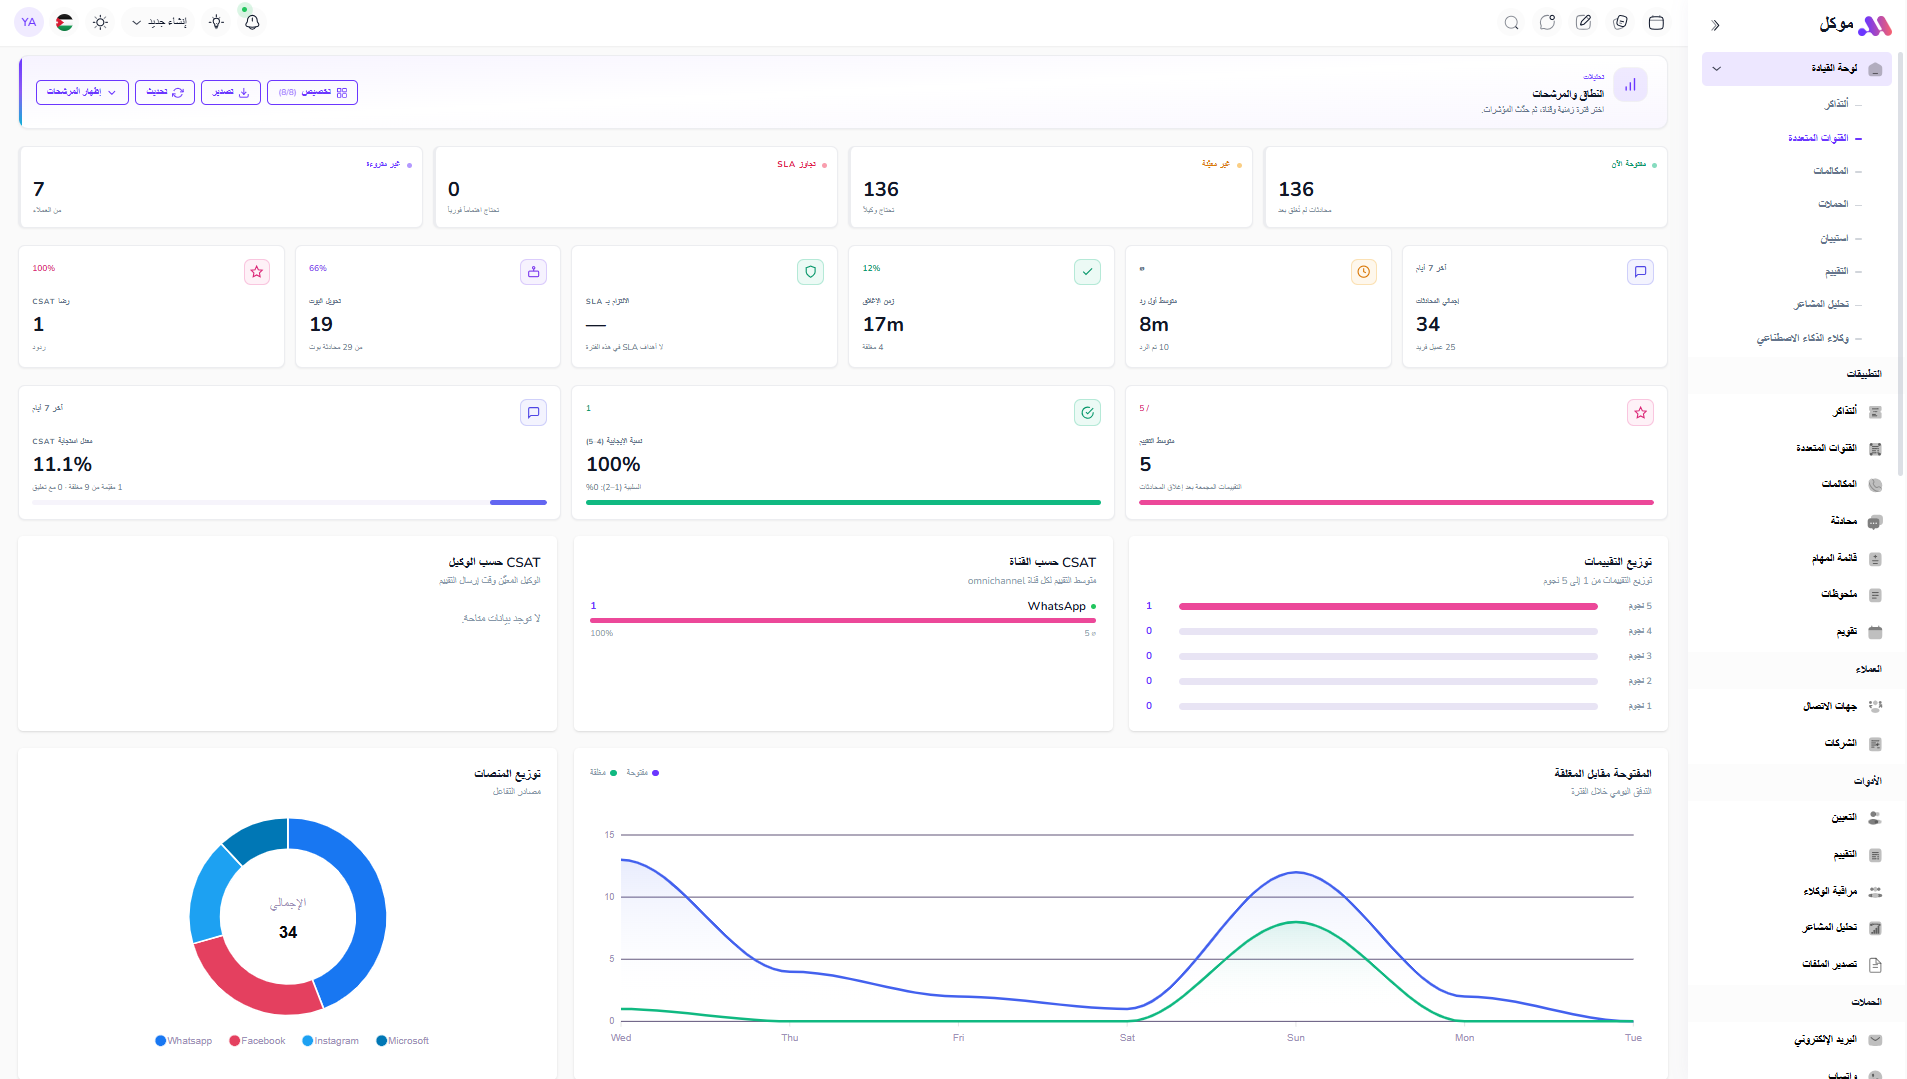Select القنوات المتعددة dashboard submenu item
This screenshot has width=1907, height=1079.
pyautogui.click(x=1817, y=138)
